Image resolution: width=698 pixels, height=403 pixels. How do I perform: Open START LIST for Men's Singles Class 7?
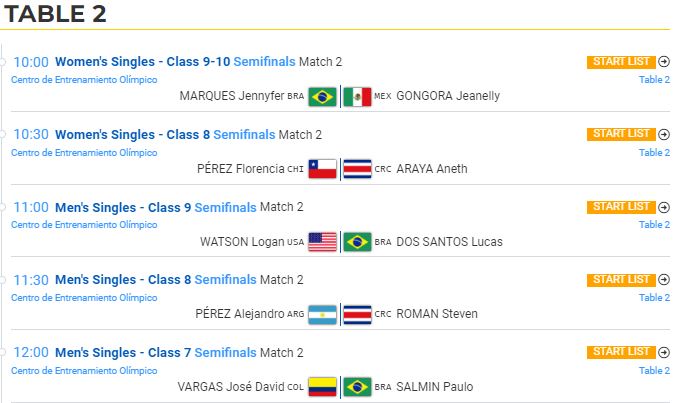621,352
